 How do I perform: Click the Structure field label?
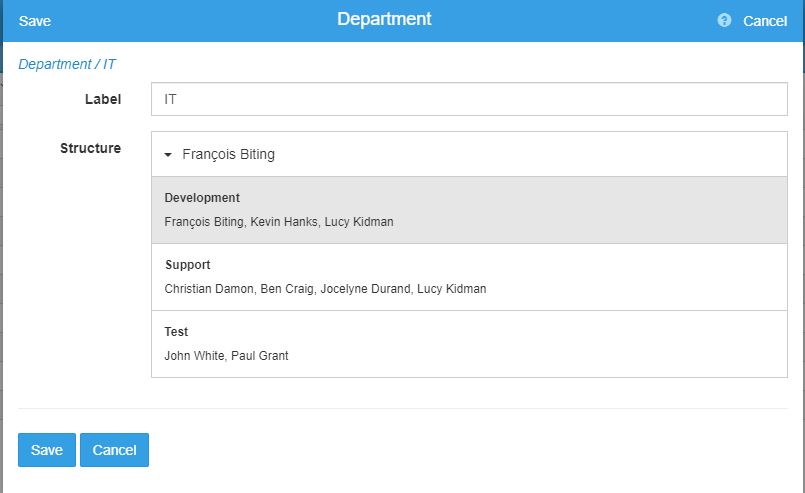(x=90, y=148)
